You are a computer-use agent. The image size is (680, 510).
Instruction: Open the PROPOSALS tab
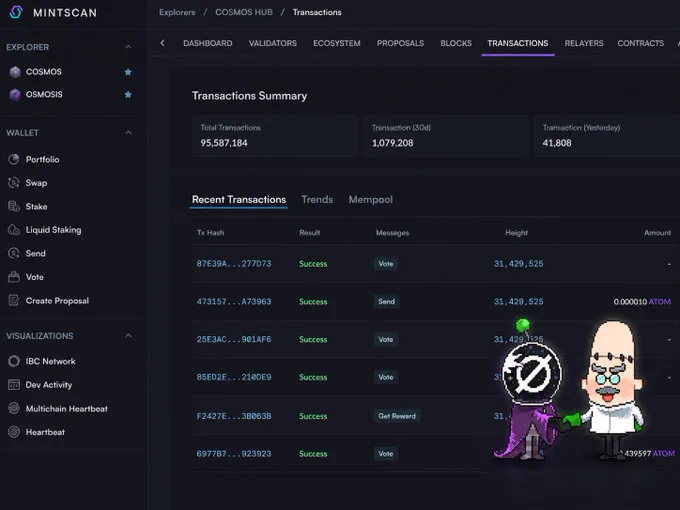[400, 43]
